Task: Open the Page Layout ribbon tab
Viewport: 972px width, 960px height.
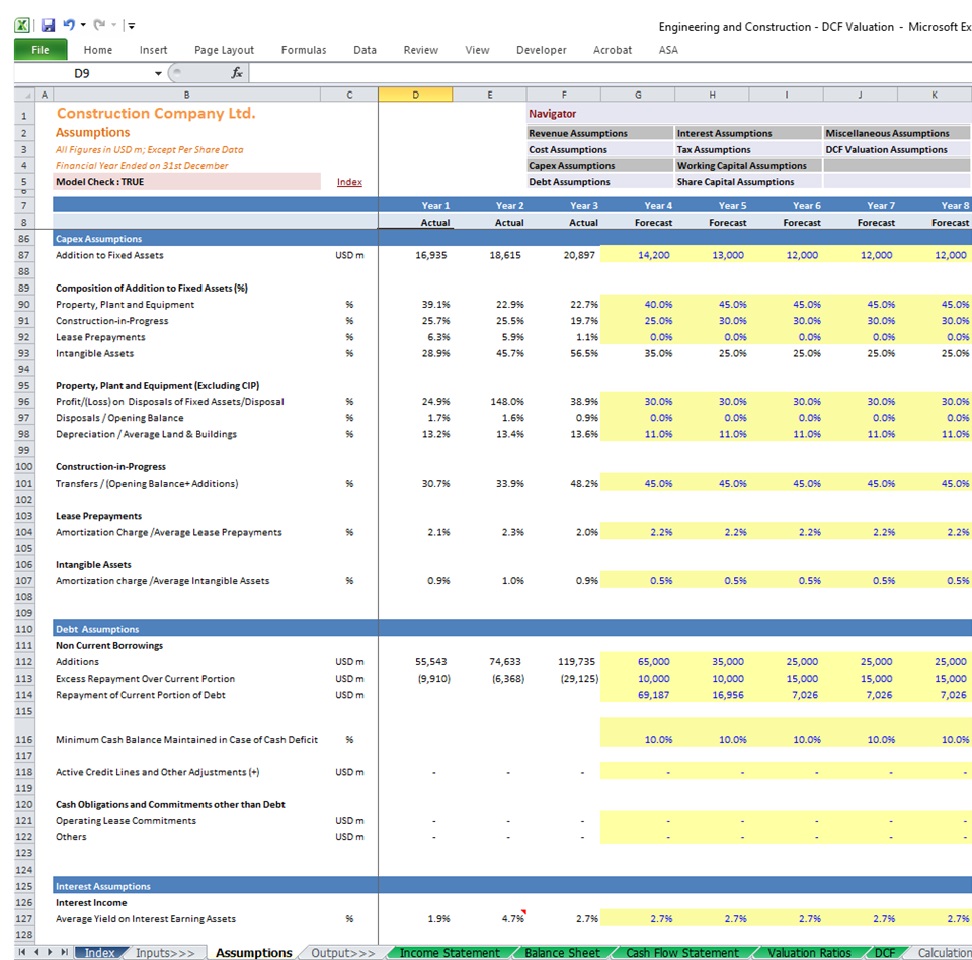Action: tap(224, 50)
